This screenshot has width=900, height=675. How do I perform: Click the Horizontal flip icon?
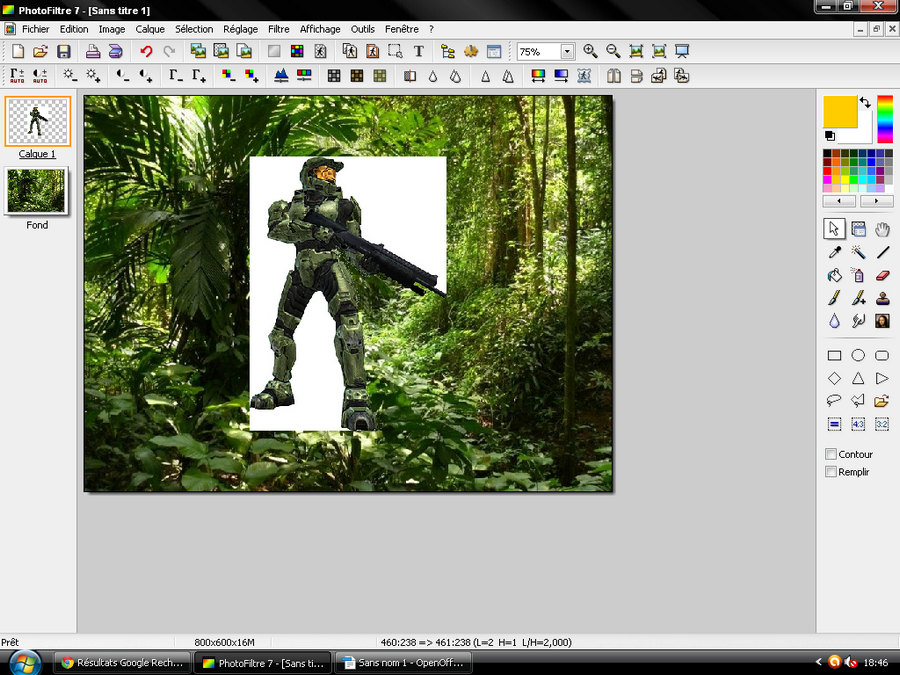pyautogui.click(x=614, y=76)
